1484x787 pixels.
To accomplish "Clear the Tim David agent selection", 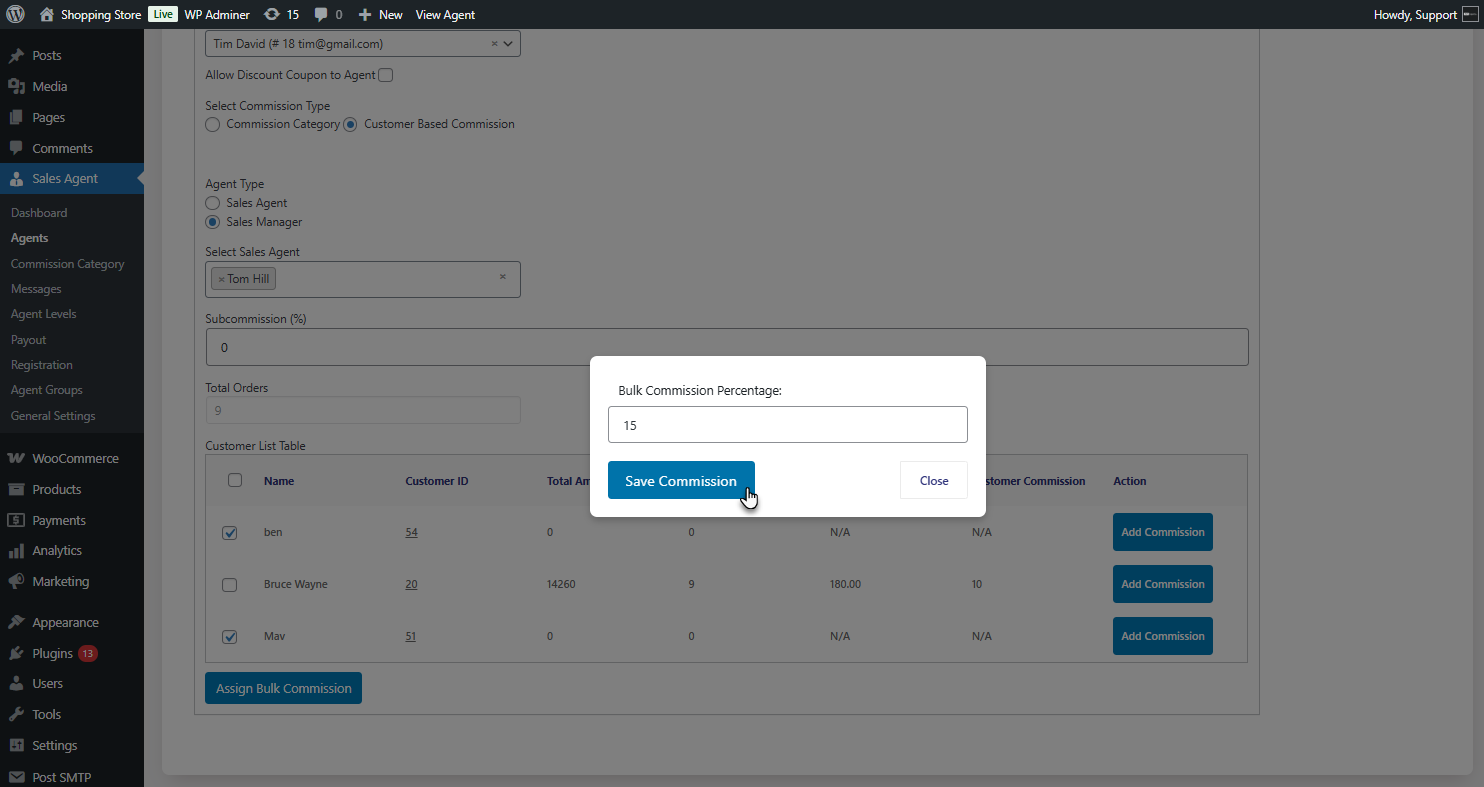I will pyautogui.click(x=494, y=44).
